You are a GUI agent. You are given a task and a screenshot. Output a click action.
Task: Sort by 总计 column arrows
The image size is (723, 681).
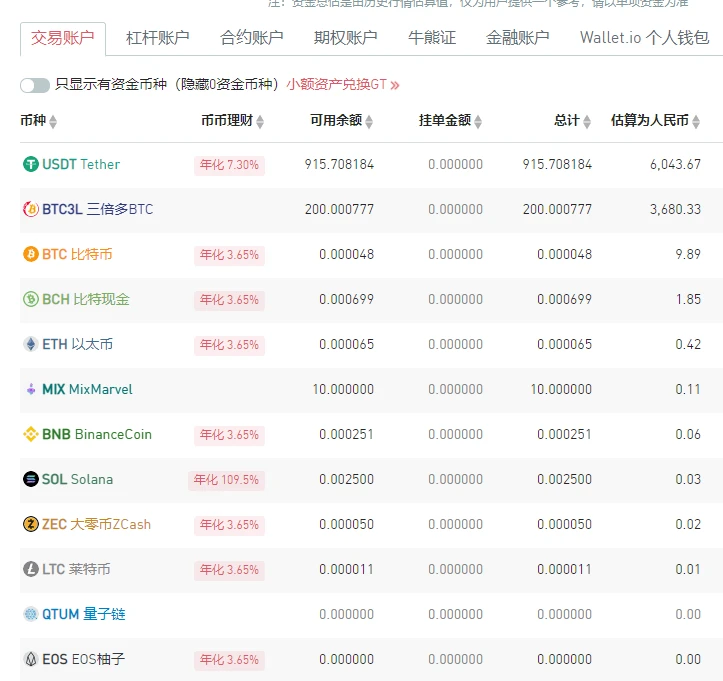(x=587, y=121)
